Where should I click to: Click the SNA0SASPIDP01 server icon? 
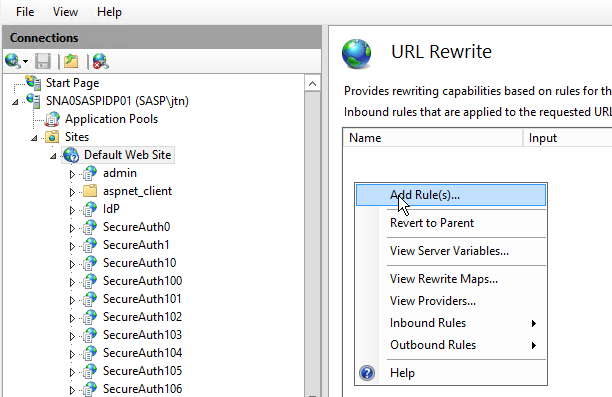pyautogui.click(x=33, y=101)
